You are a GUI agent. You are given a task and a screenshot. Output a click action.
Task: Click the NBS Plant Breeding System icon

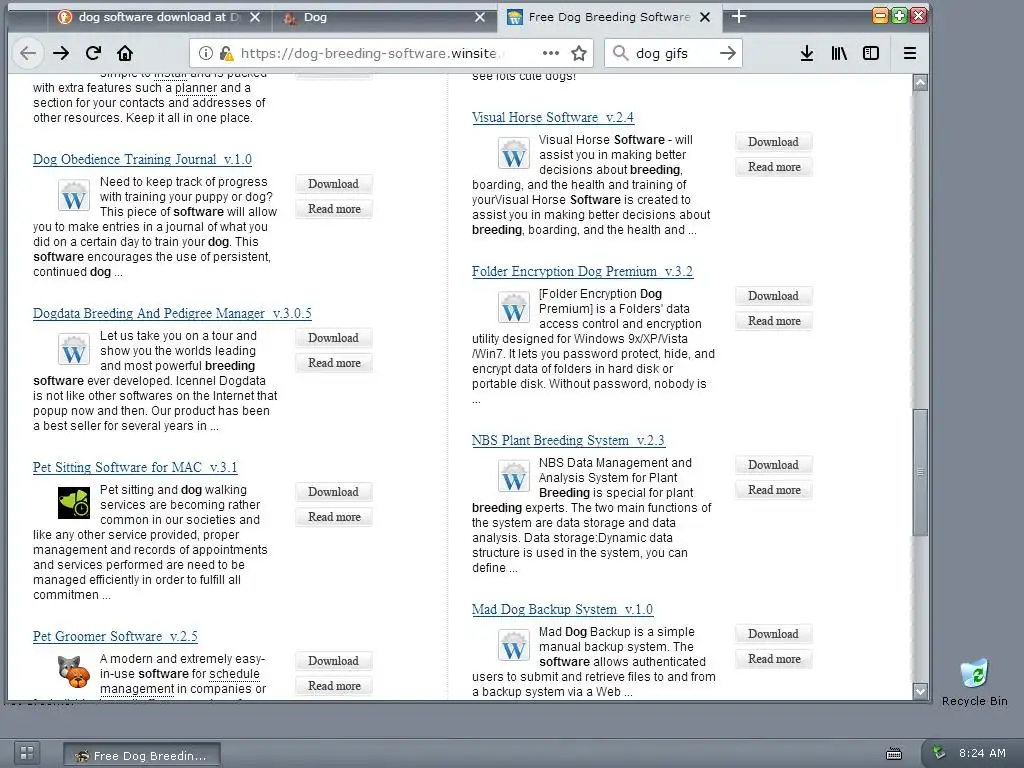click(x=513, y=476)
